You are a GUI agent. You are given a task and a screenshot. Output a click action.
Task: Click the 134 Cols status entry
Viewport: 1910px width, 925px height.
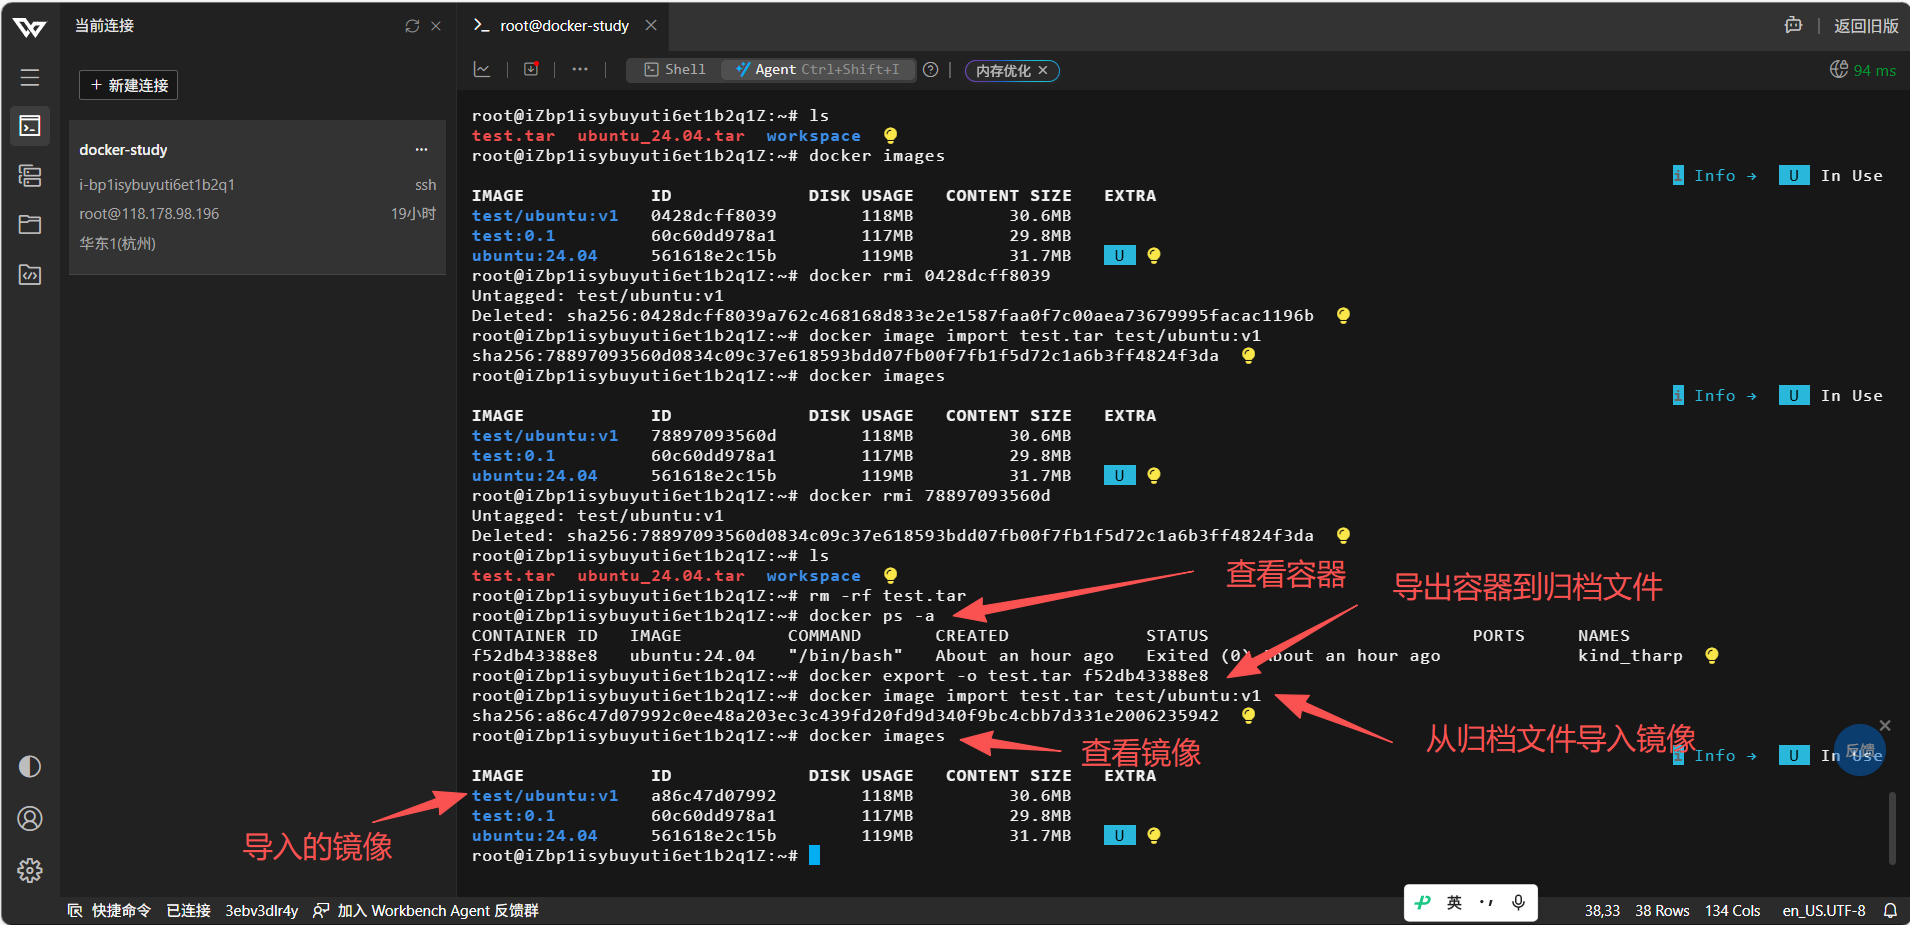[x=1733, y=910]
